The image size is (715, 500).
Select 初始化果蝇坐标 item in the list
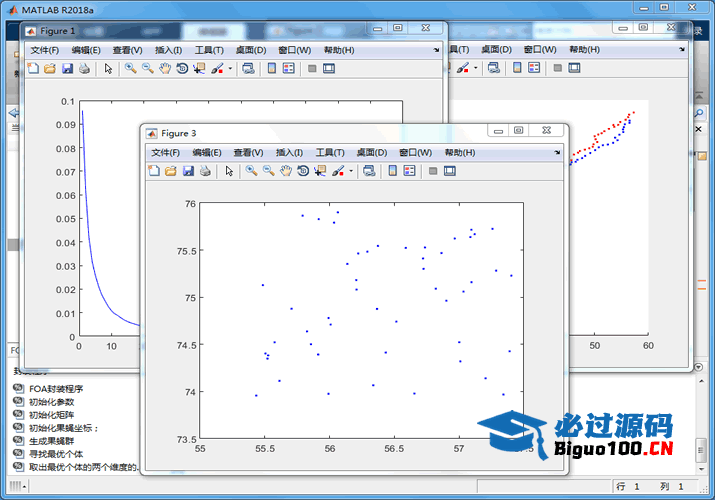click(x=61, y=428)
